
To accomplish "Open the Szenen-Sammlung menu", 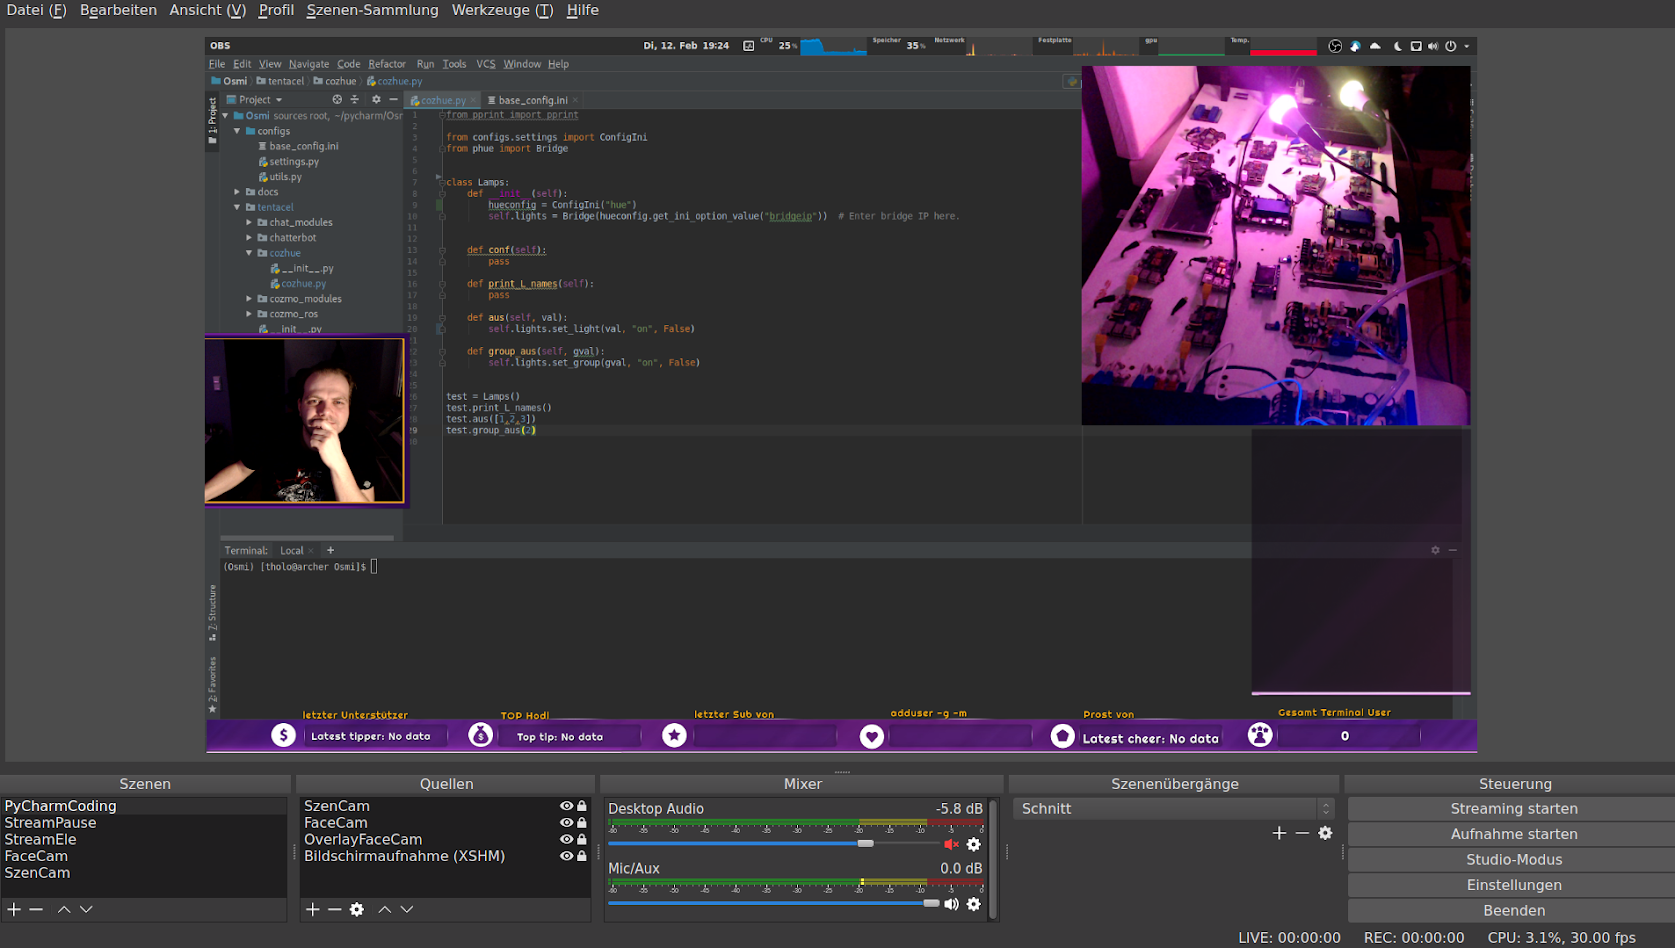I will [x=372, y=10].
